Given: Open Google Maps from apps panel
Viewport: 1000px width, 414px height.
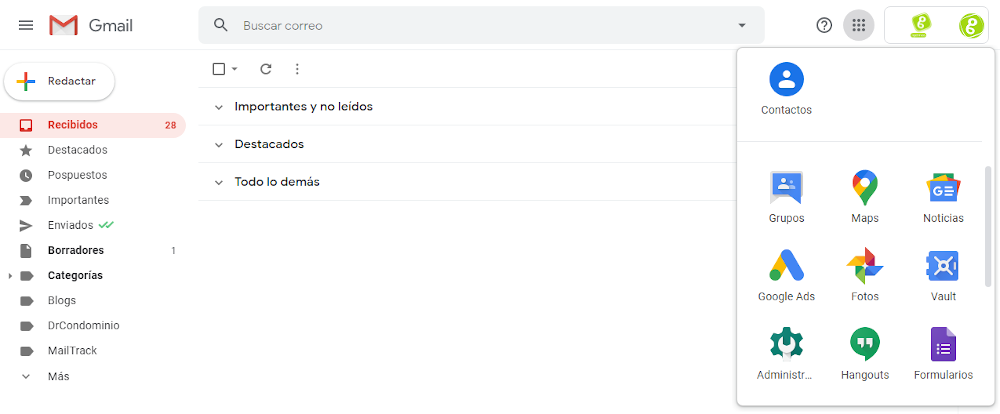Looking at the screenshot, I should (864, 196).
